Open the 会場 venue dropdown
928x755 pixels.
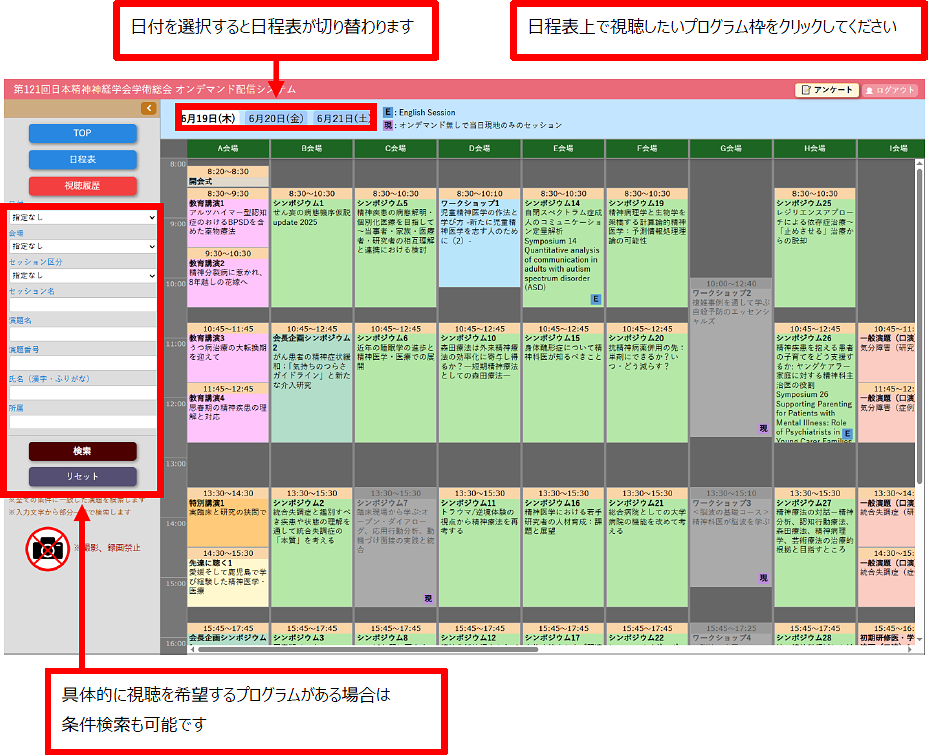pyautogui.click(x=82, y=246)
